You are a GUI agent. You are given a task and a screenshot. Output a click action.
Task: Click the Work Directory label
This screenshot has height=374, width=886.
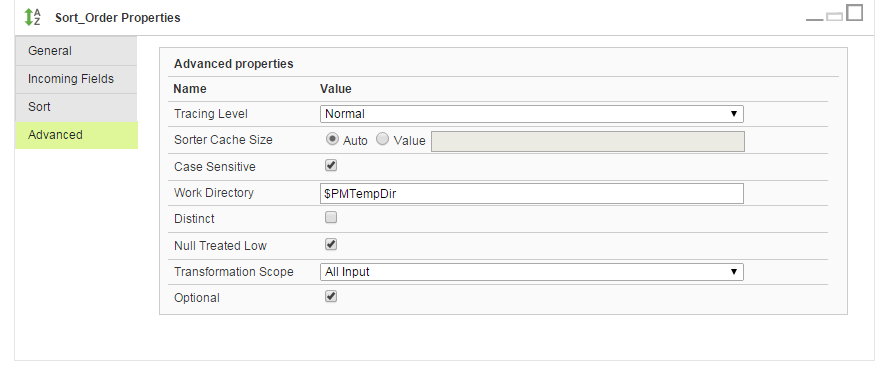tap(214, 193)
